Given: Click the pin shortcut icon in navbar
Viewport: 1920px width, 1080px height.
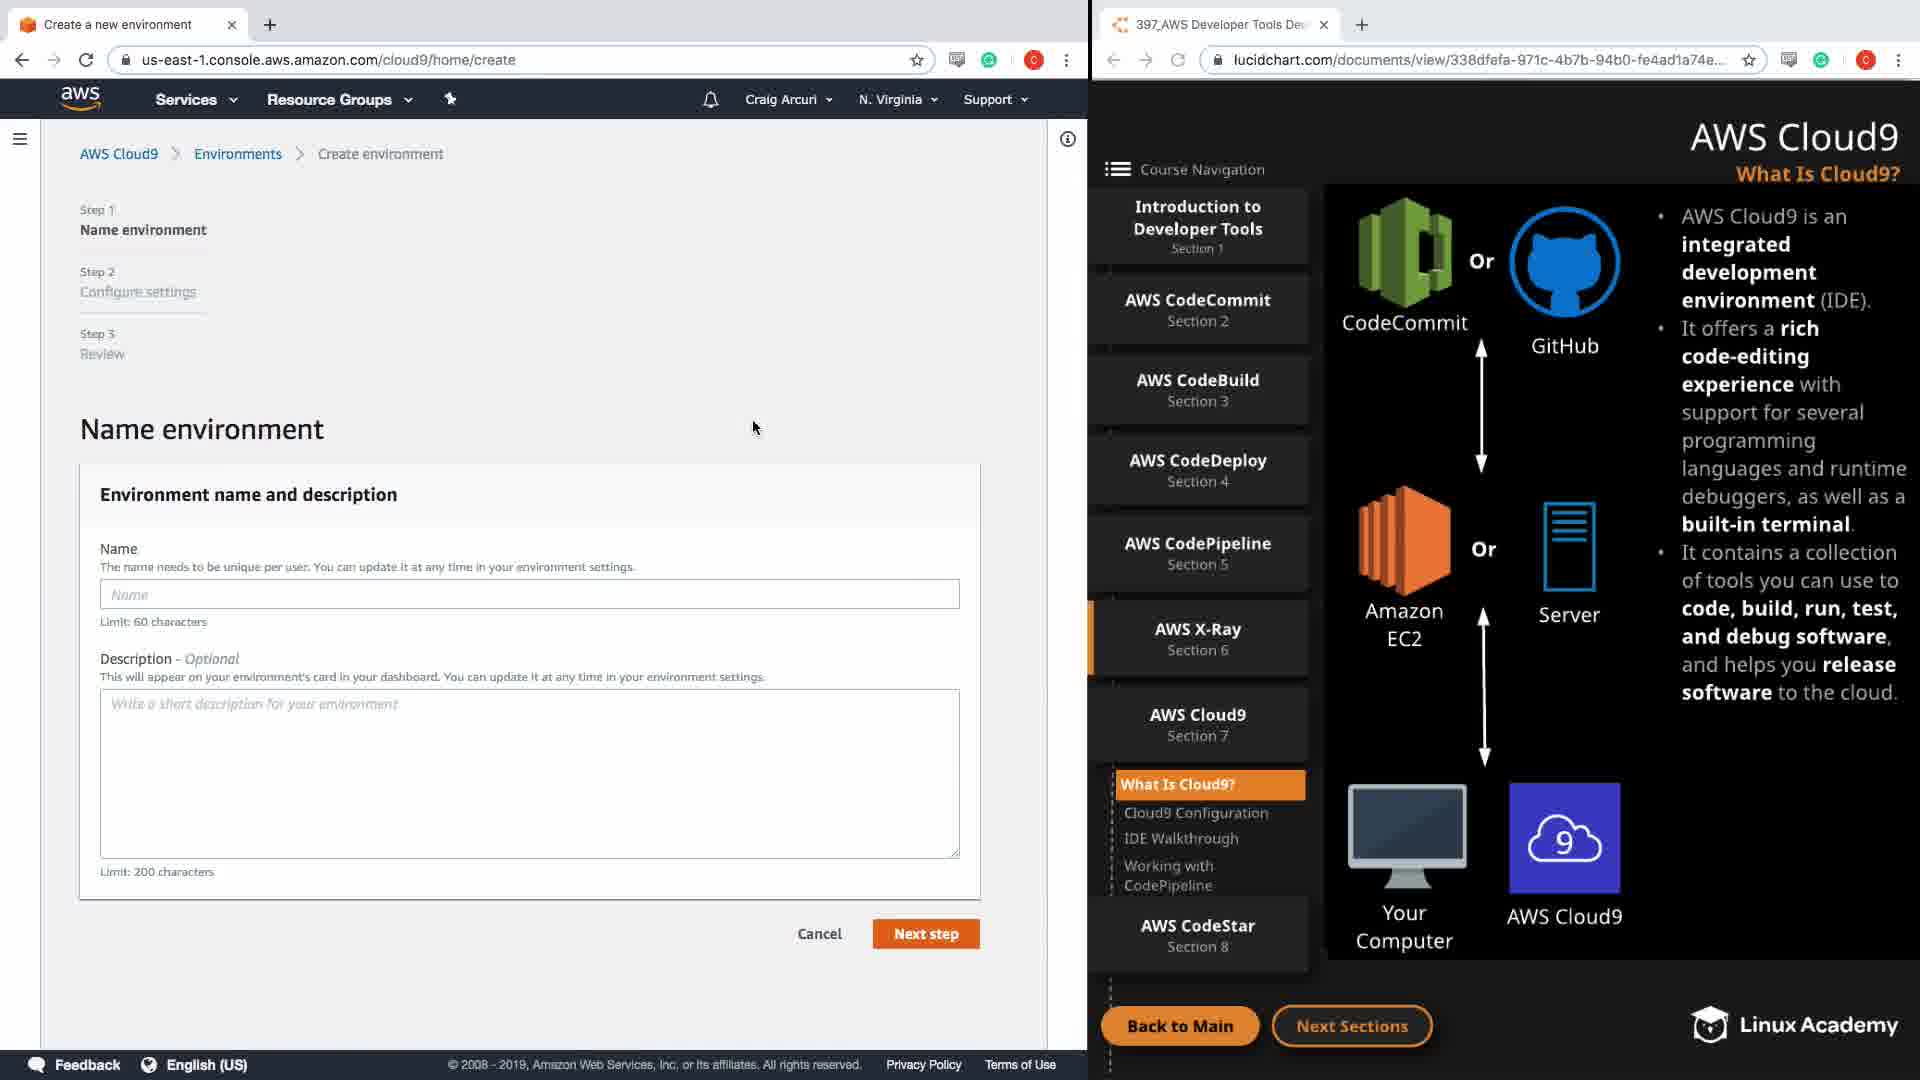Looking at the screenshot, I should [450, 99].
